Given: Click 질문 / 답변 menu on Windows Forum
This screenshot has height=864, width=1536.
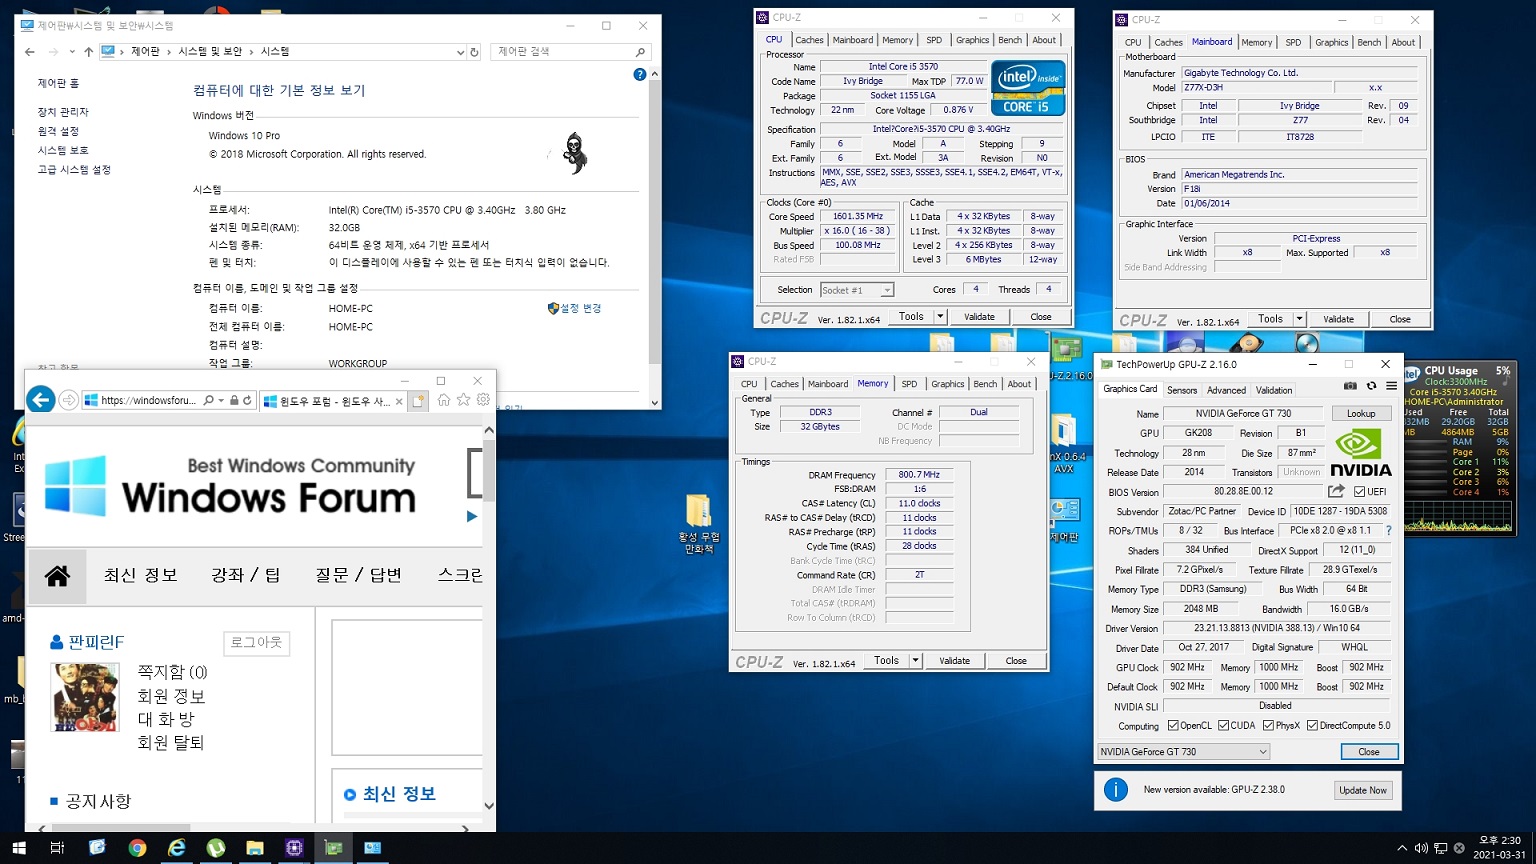Looking at the screenshot, I should (x=358, y=575).
